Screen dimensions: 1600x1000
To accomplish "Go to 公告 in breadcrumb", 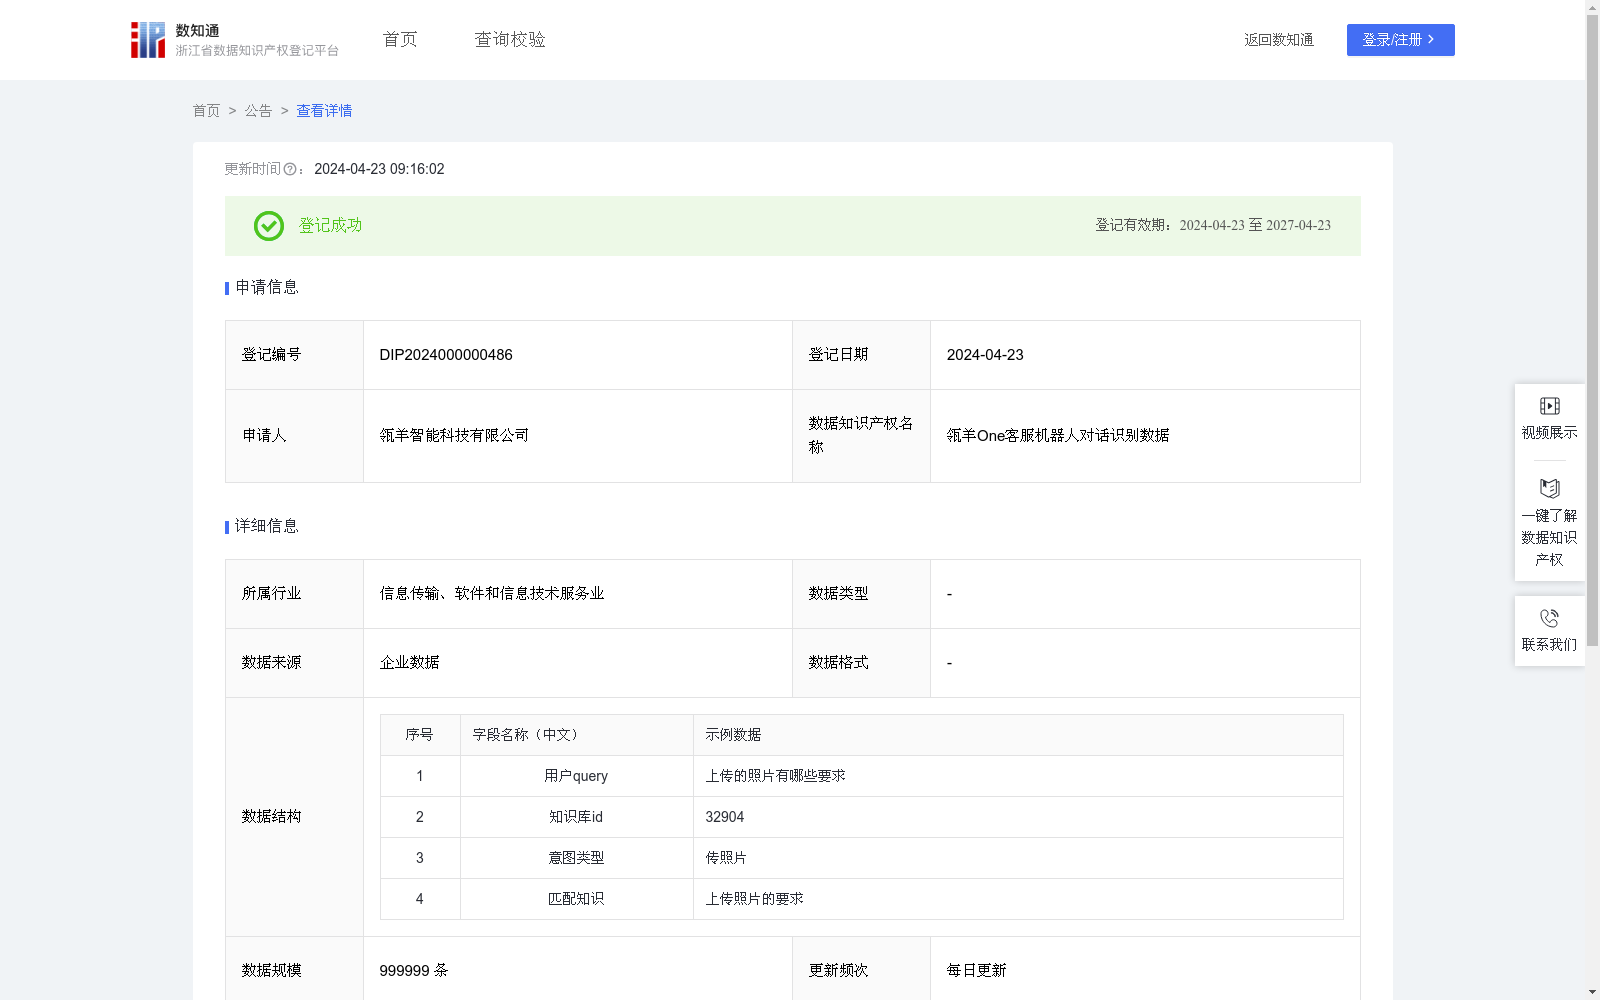I will click(x=258, y=111).
